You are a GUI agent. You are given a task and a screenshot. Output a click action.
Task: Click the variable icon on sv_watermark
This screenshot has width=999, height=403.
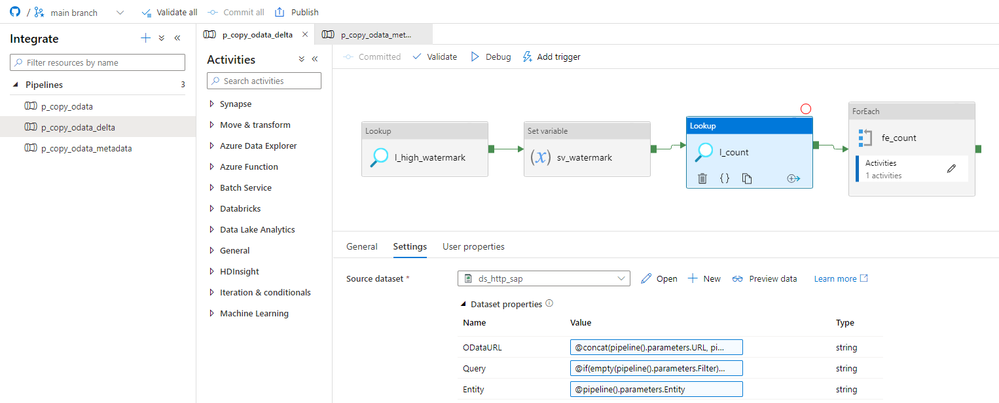pyautogui.click(x=540, y=157)
